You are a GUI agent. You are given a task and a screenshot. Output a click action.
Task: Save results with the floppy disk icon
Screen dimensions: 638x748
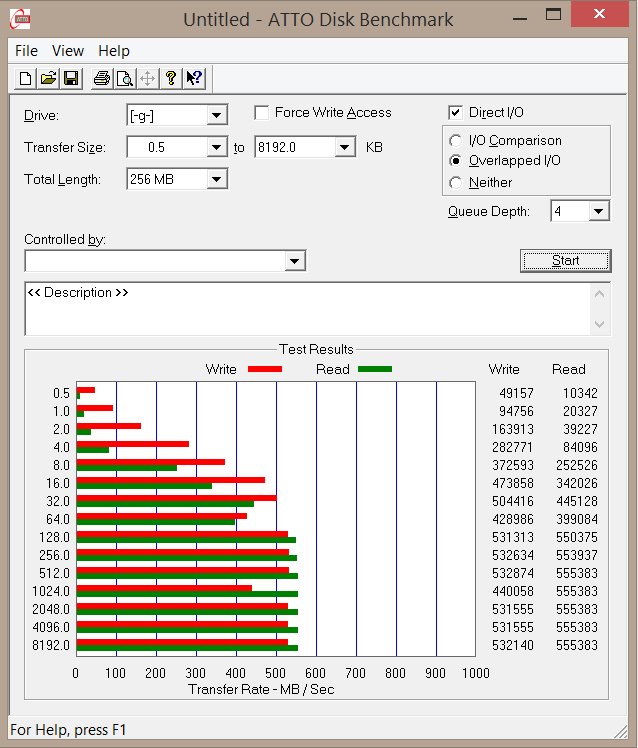(71, 79)
